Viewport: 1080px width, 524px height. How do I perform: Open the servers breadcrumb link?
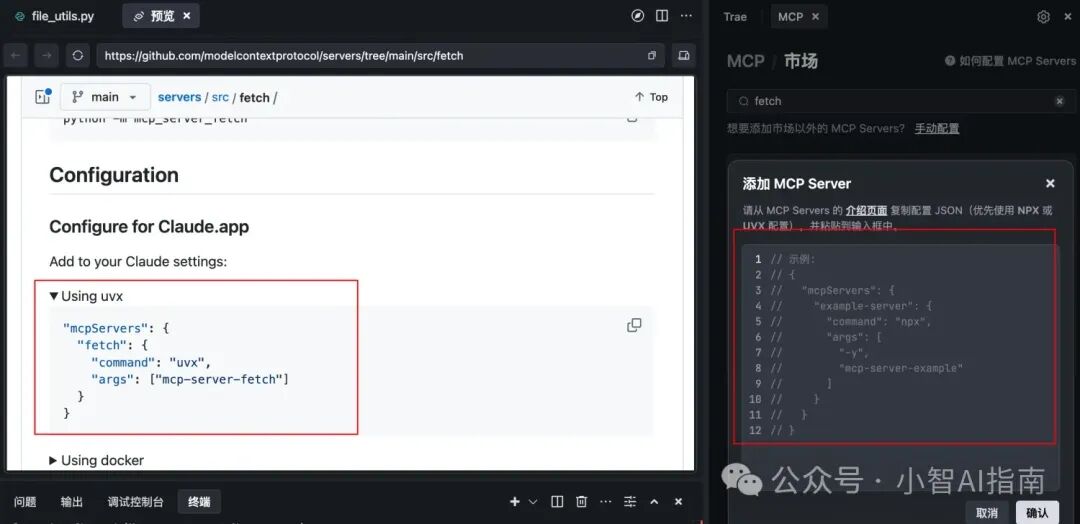pos(179,97)
